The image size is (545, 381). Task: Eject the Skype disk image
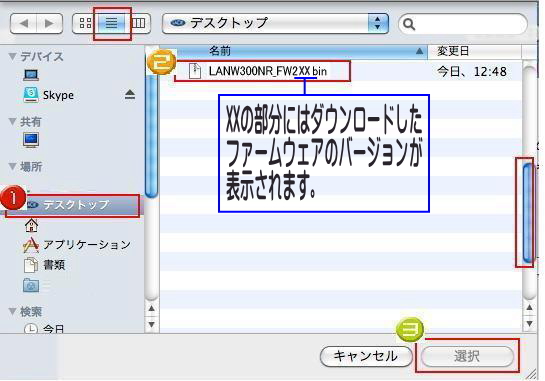(x=130, y=95)
